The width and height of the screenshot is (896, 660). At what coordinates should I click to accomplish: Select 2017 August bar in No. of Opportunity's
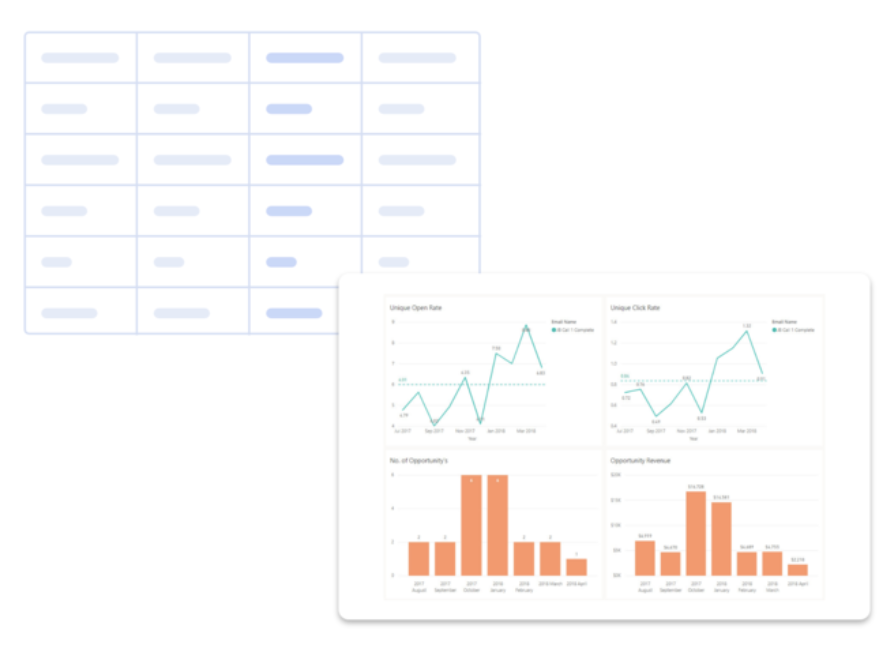419,558
